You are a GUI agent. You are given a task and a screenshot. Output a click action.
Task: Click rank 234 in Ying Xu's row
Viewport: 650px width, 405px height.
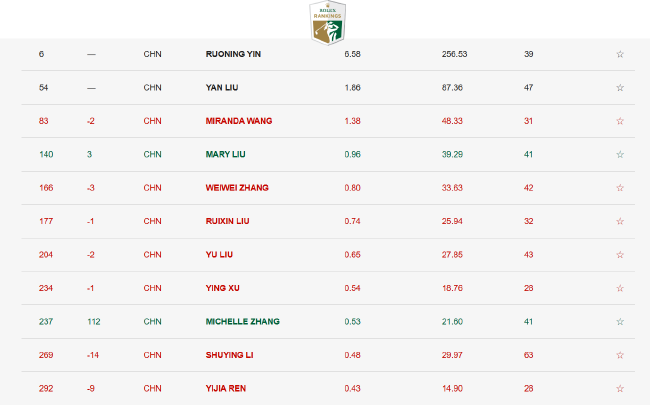pos(46,288)
